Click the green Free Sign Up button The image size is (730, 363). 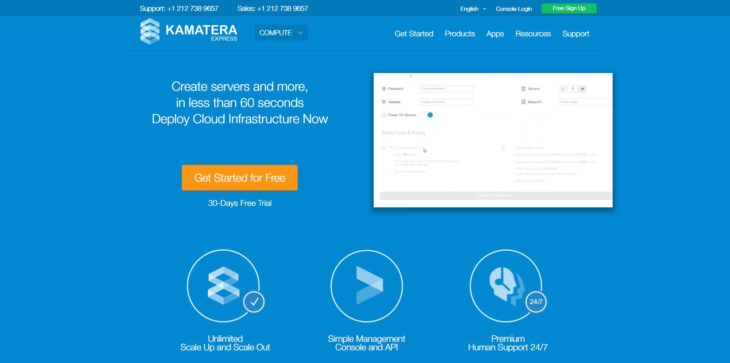[569, 8]
